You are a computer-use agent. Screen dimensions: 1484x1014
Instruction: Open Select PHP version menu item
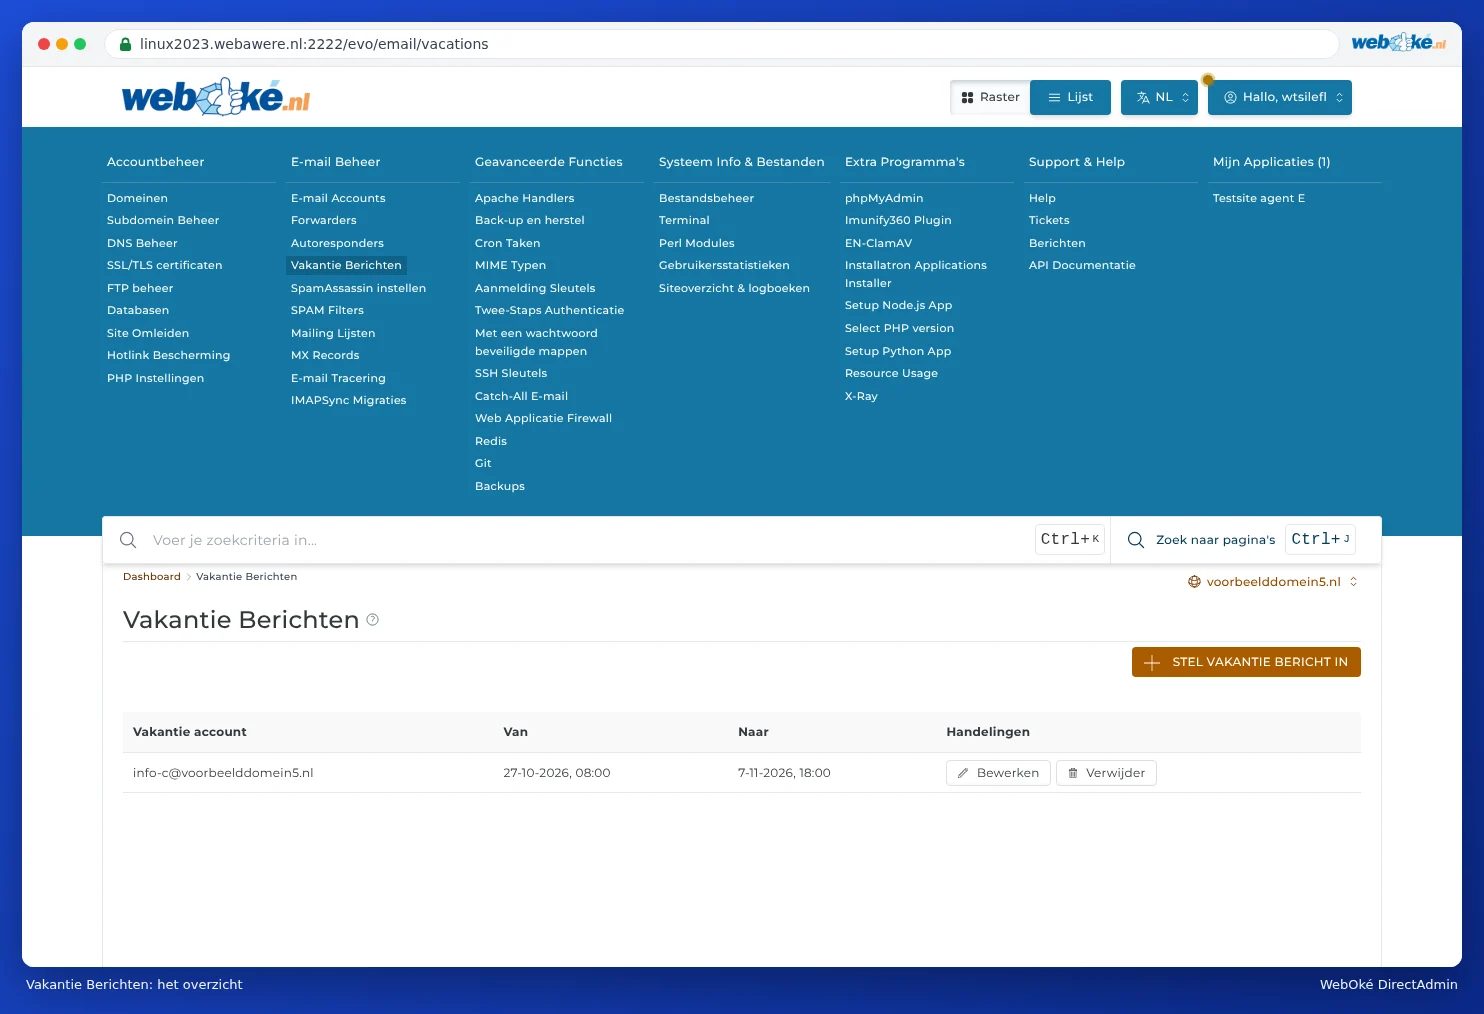[899, 328]
